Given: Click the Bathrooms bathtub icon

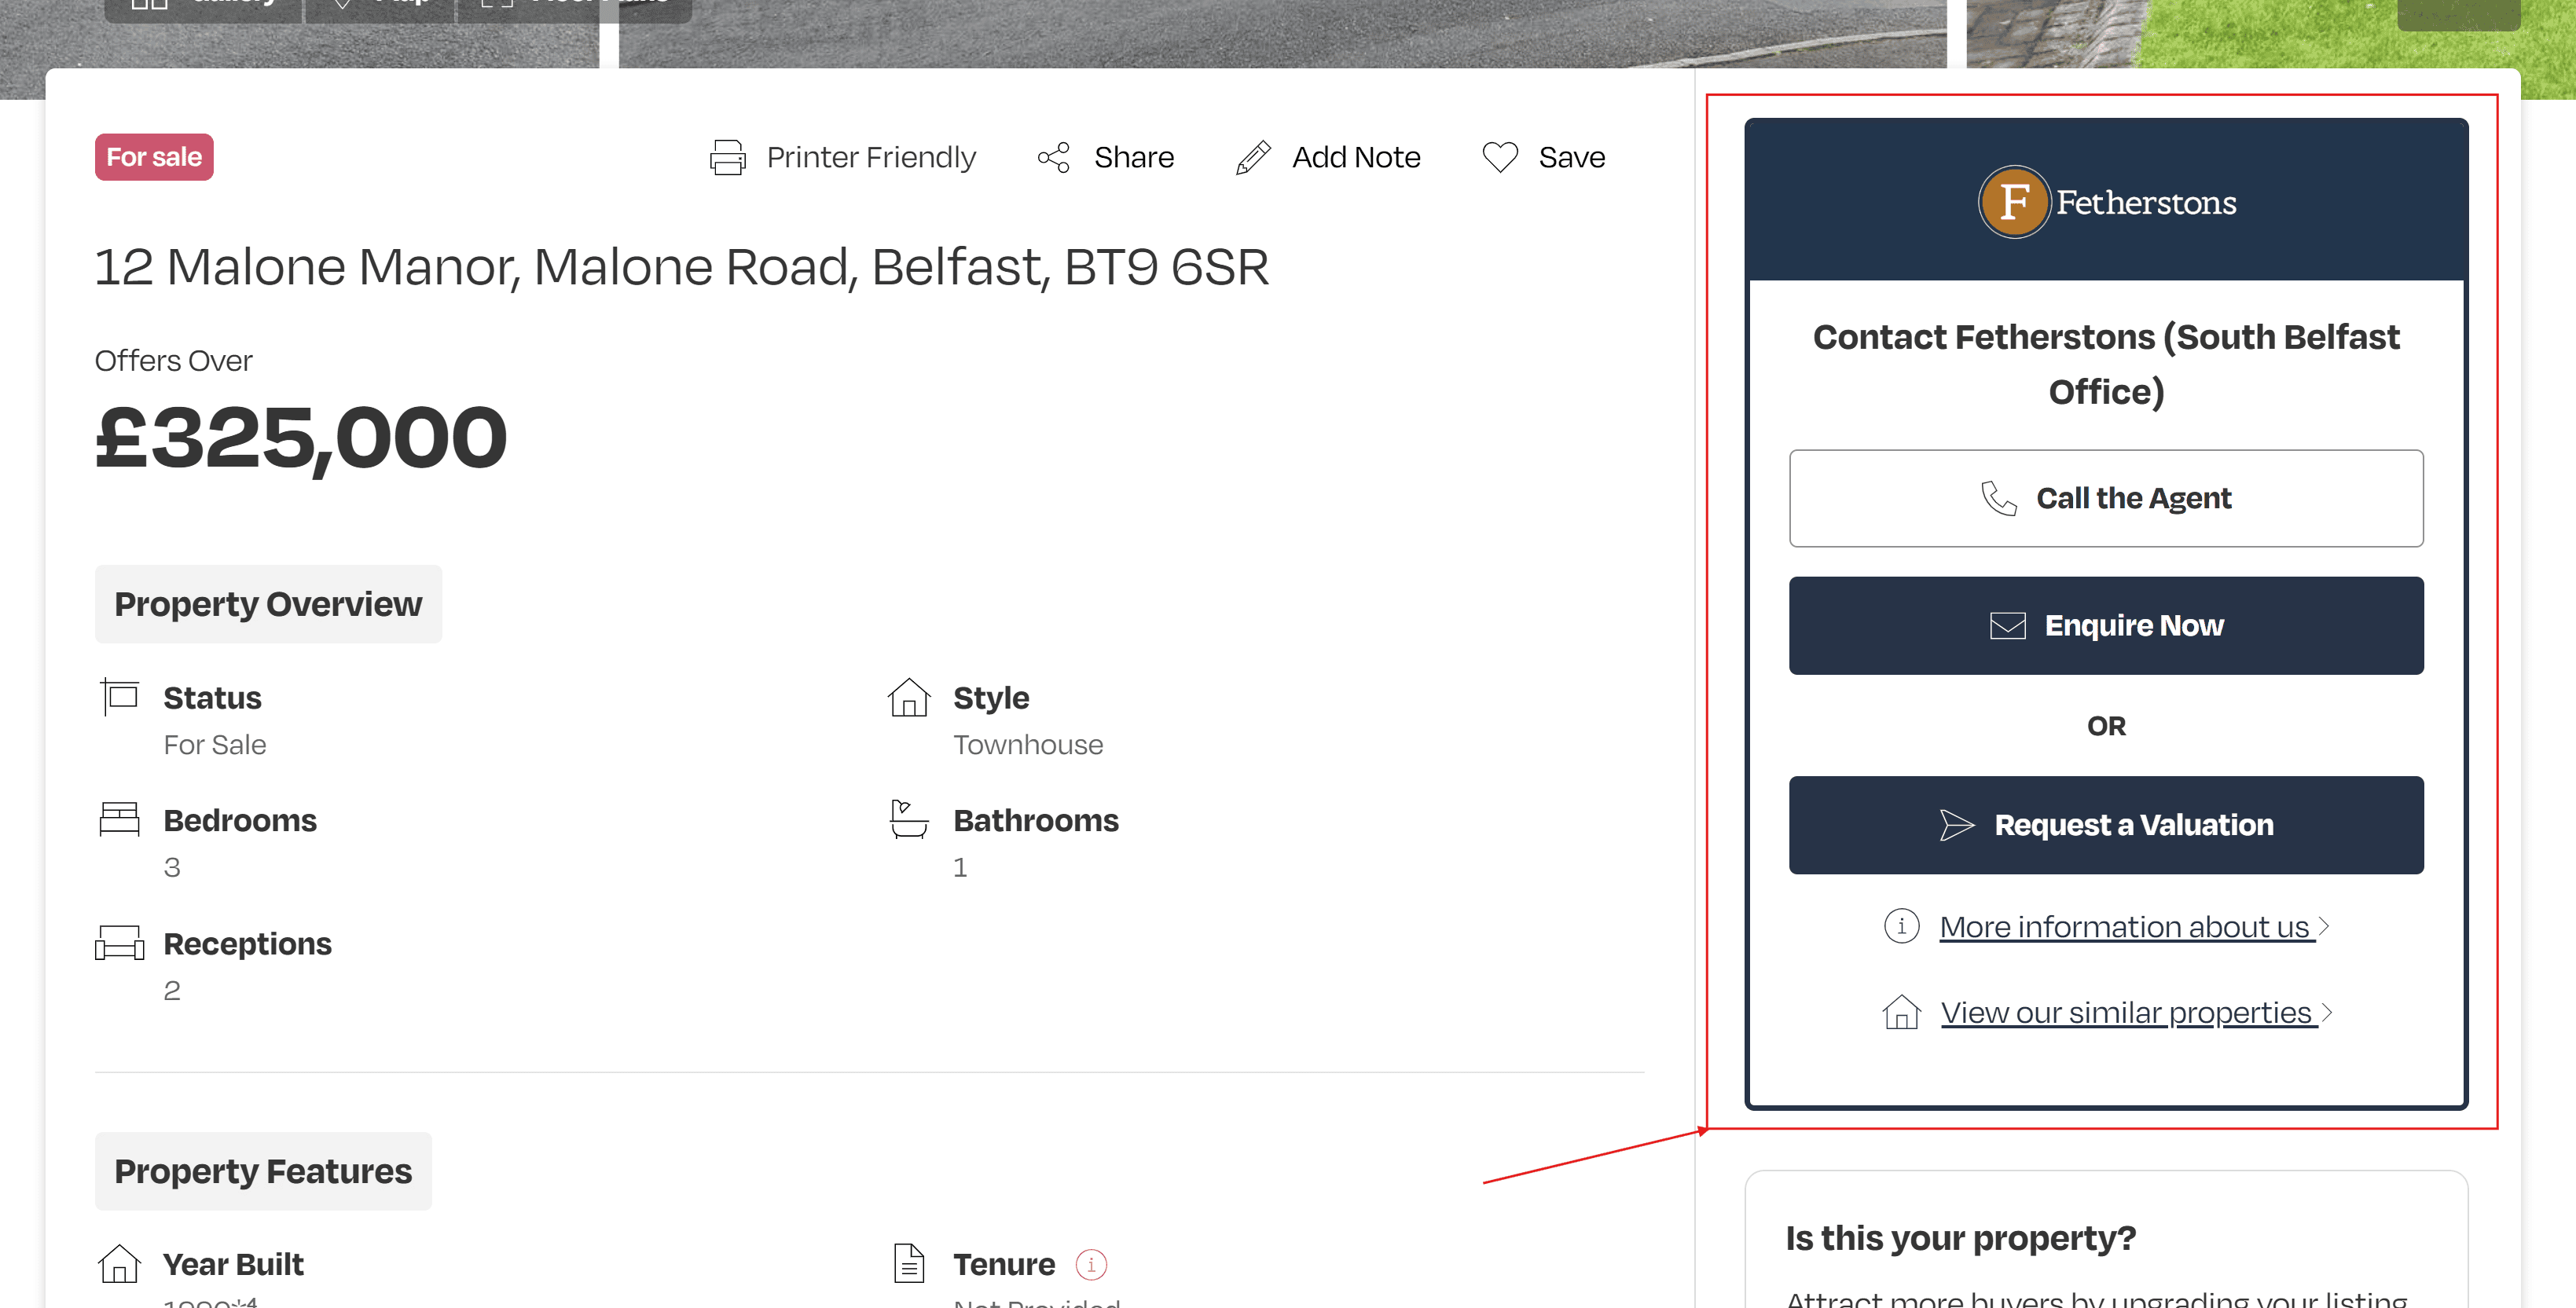Looking at the screenshot, I should [908, 819].
